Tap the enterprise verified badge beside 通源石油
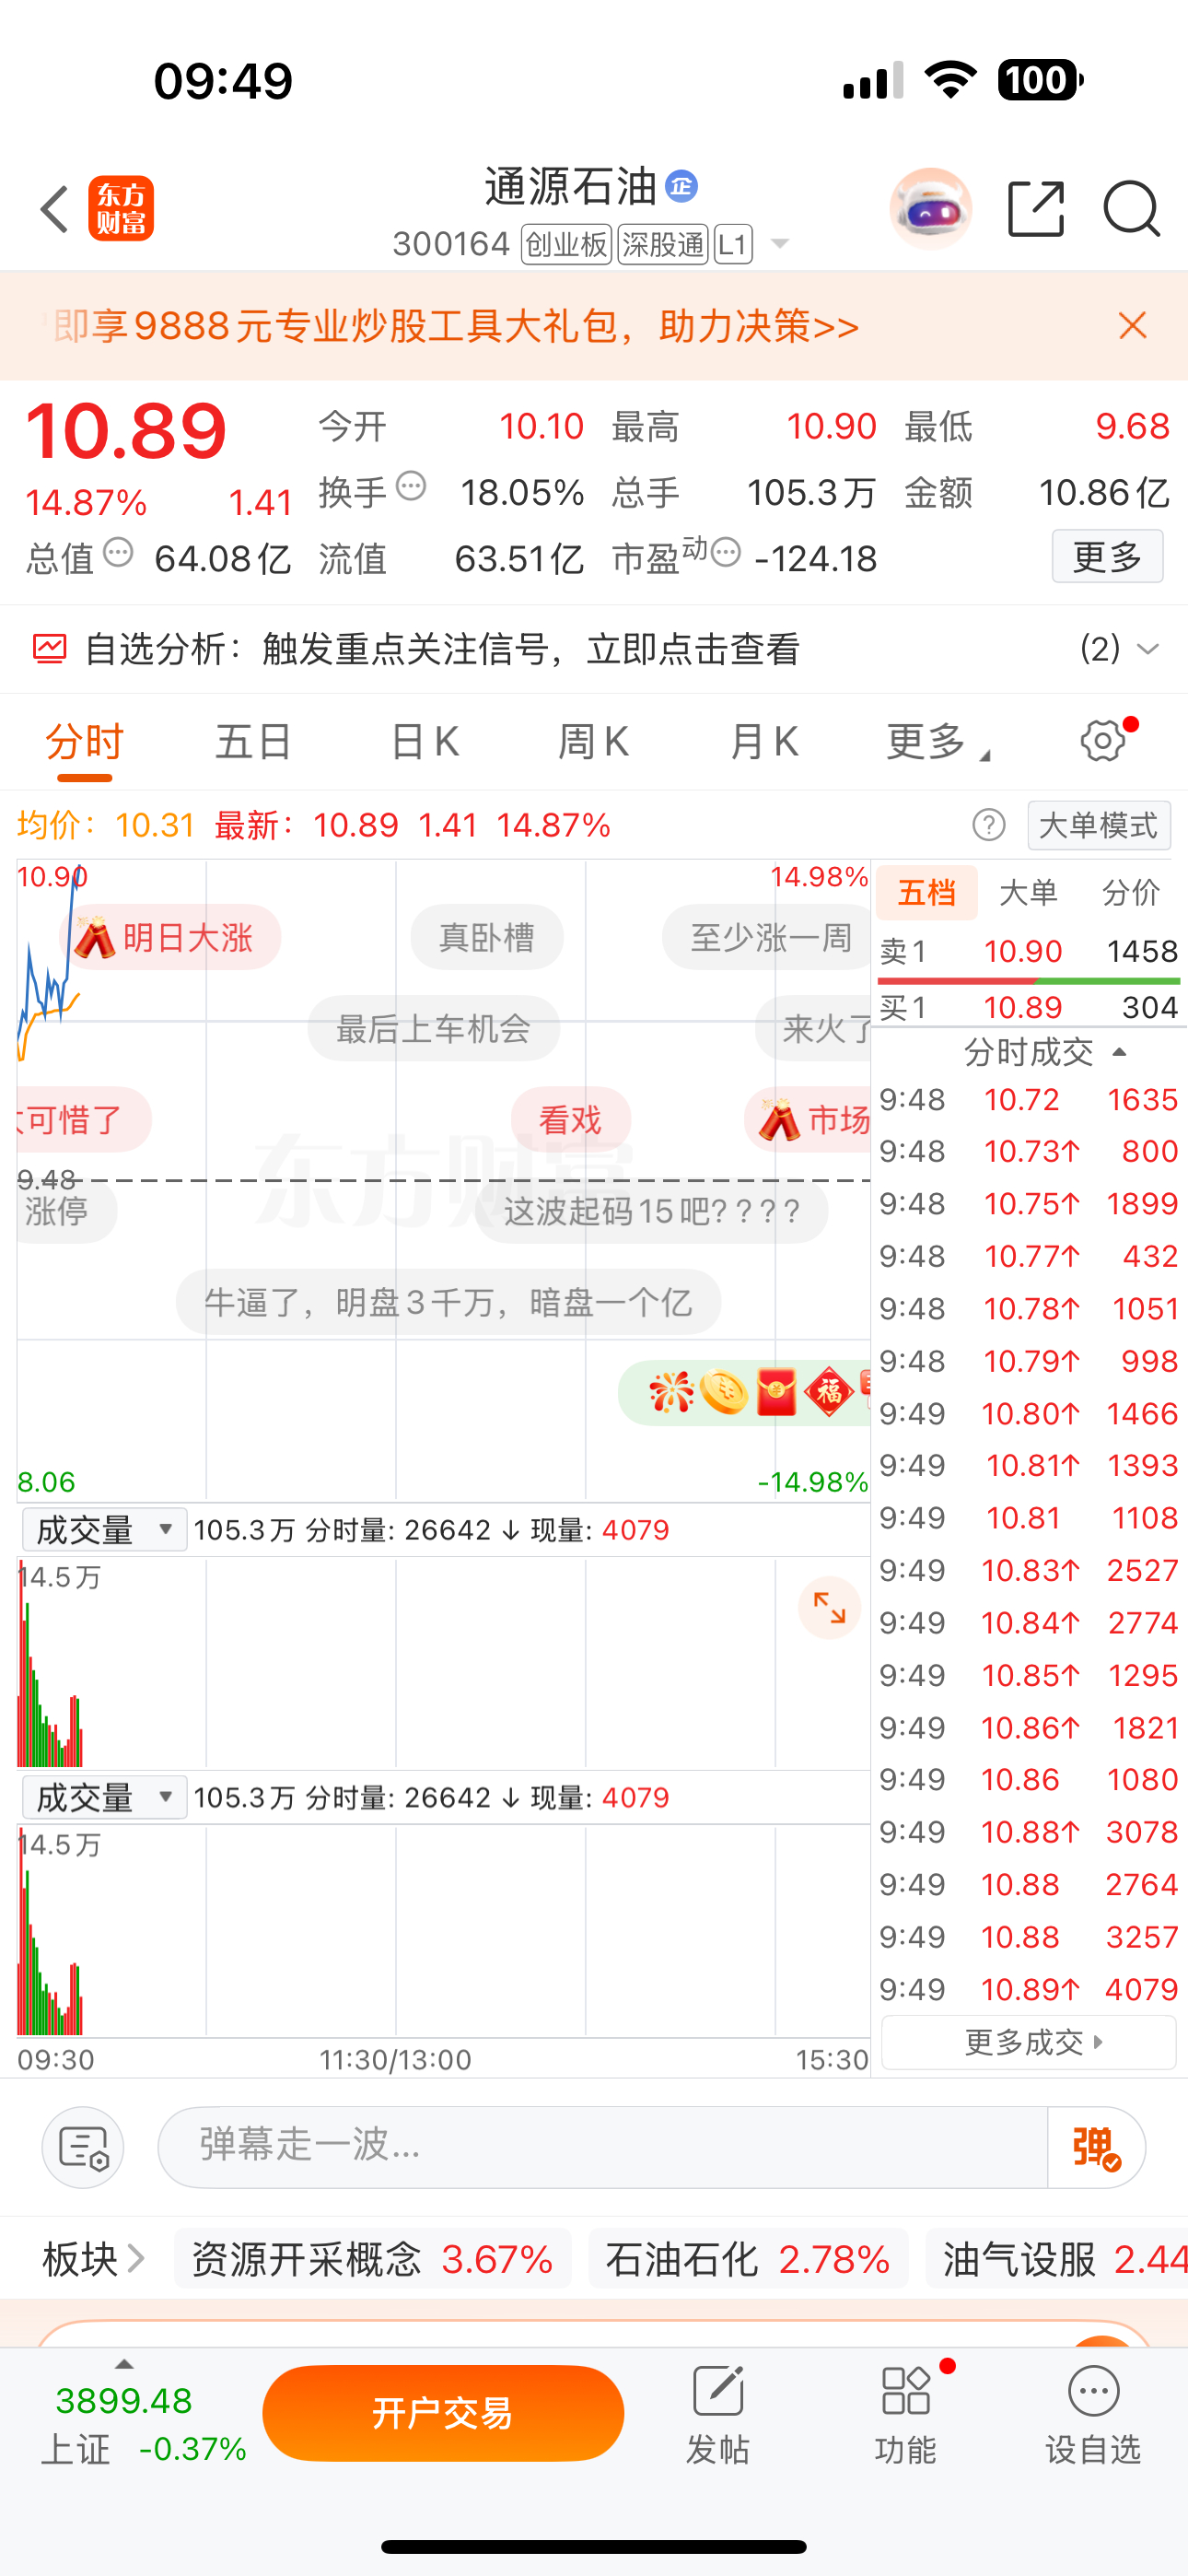Image resolution: width=1188 pixels, height=2576 pixels. [x=682, y=186]
